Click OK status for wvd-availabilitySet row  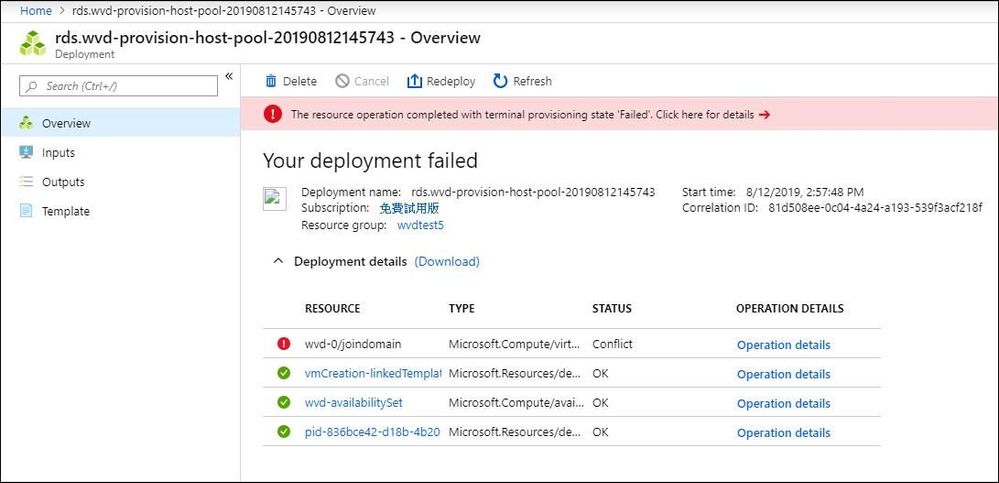[x=600, y=403]
